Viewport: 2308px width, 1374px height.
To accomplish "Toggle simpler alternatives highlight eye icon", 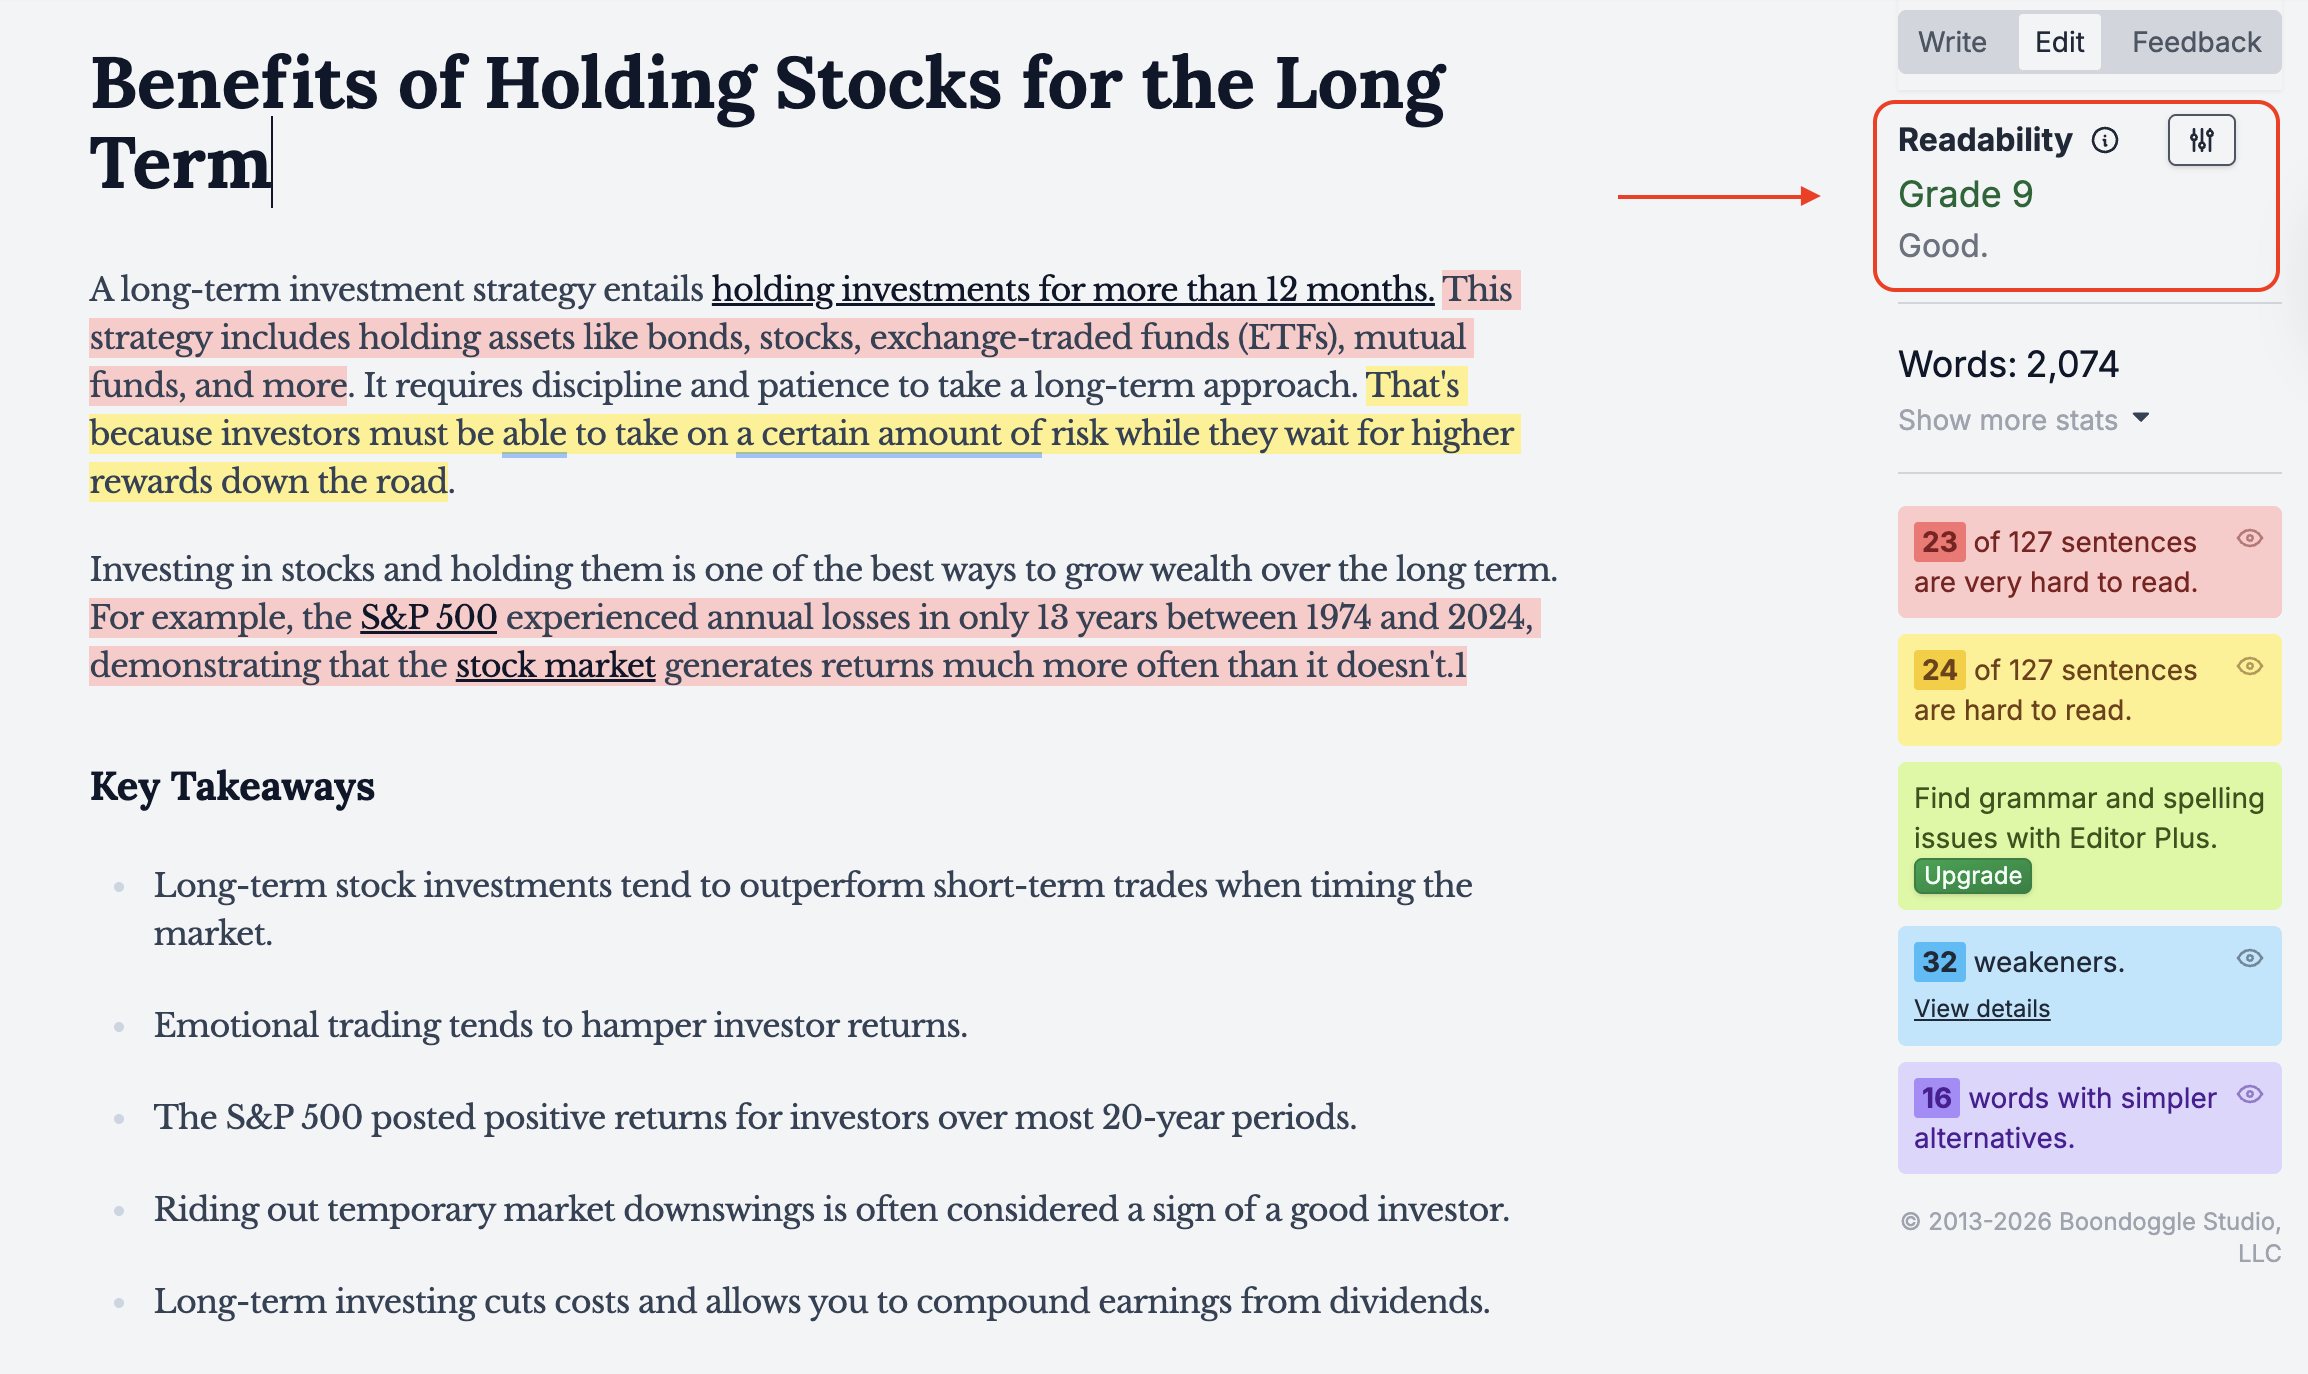I will tap(2249, 1095).
